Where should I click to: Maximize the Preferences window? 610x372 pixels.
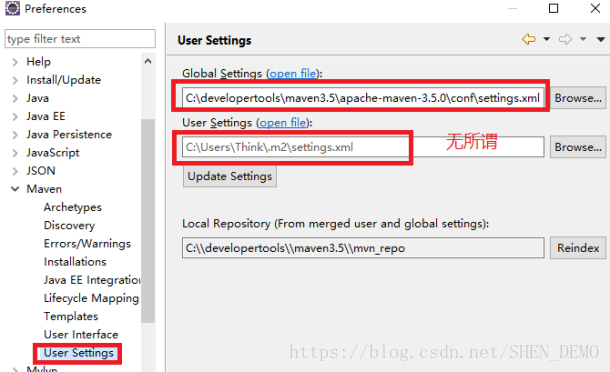click(553, 8)
